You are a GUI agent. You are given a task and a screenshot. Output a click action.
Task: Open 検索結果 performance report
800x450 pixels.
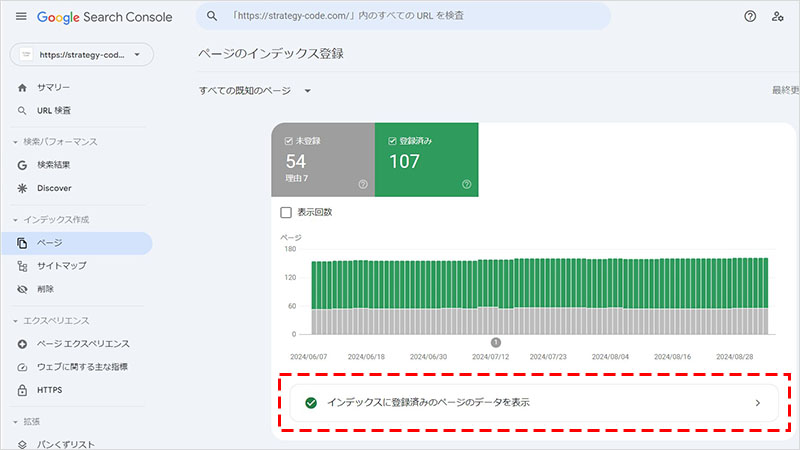pos(54,165)
